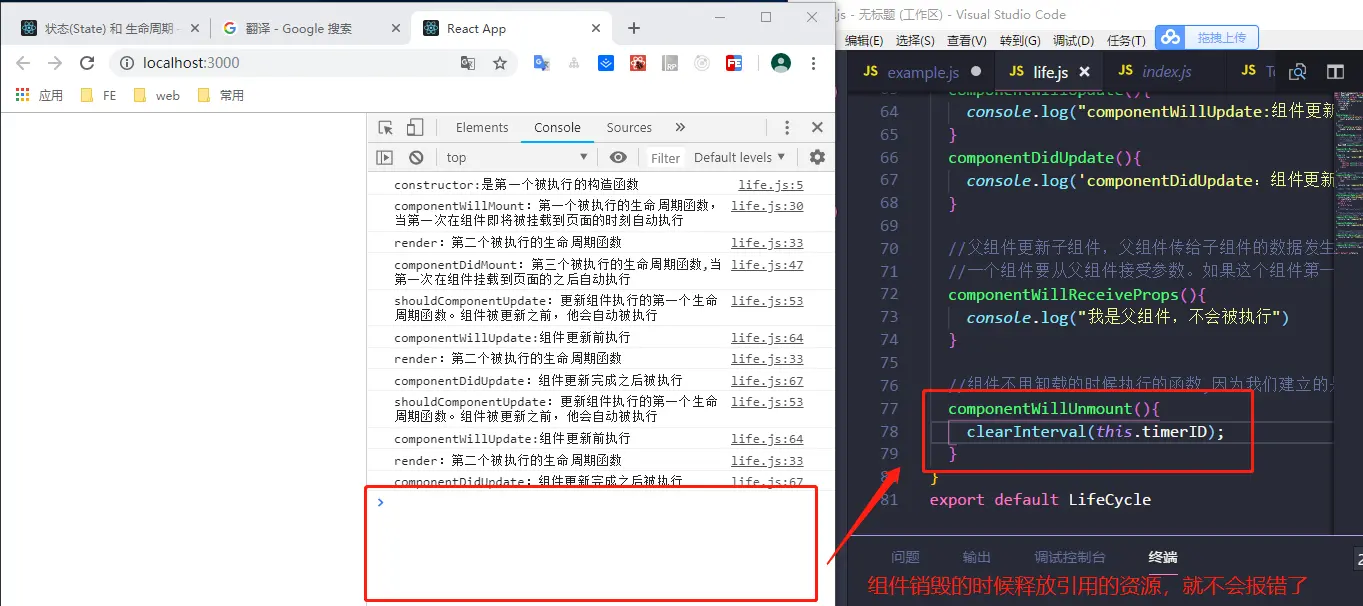This screenshot has width=1363, height=606.
Task: Create a live expression with the eye icon
Action: [619, 157]
